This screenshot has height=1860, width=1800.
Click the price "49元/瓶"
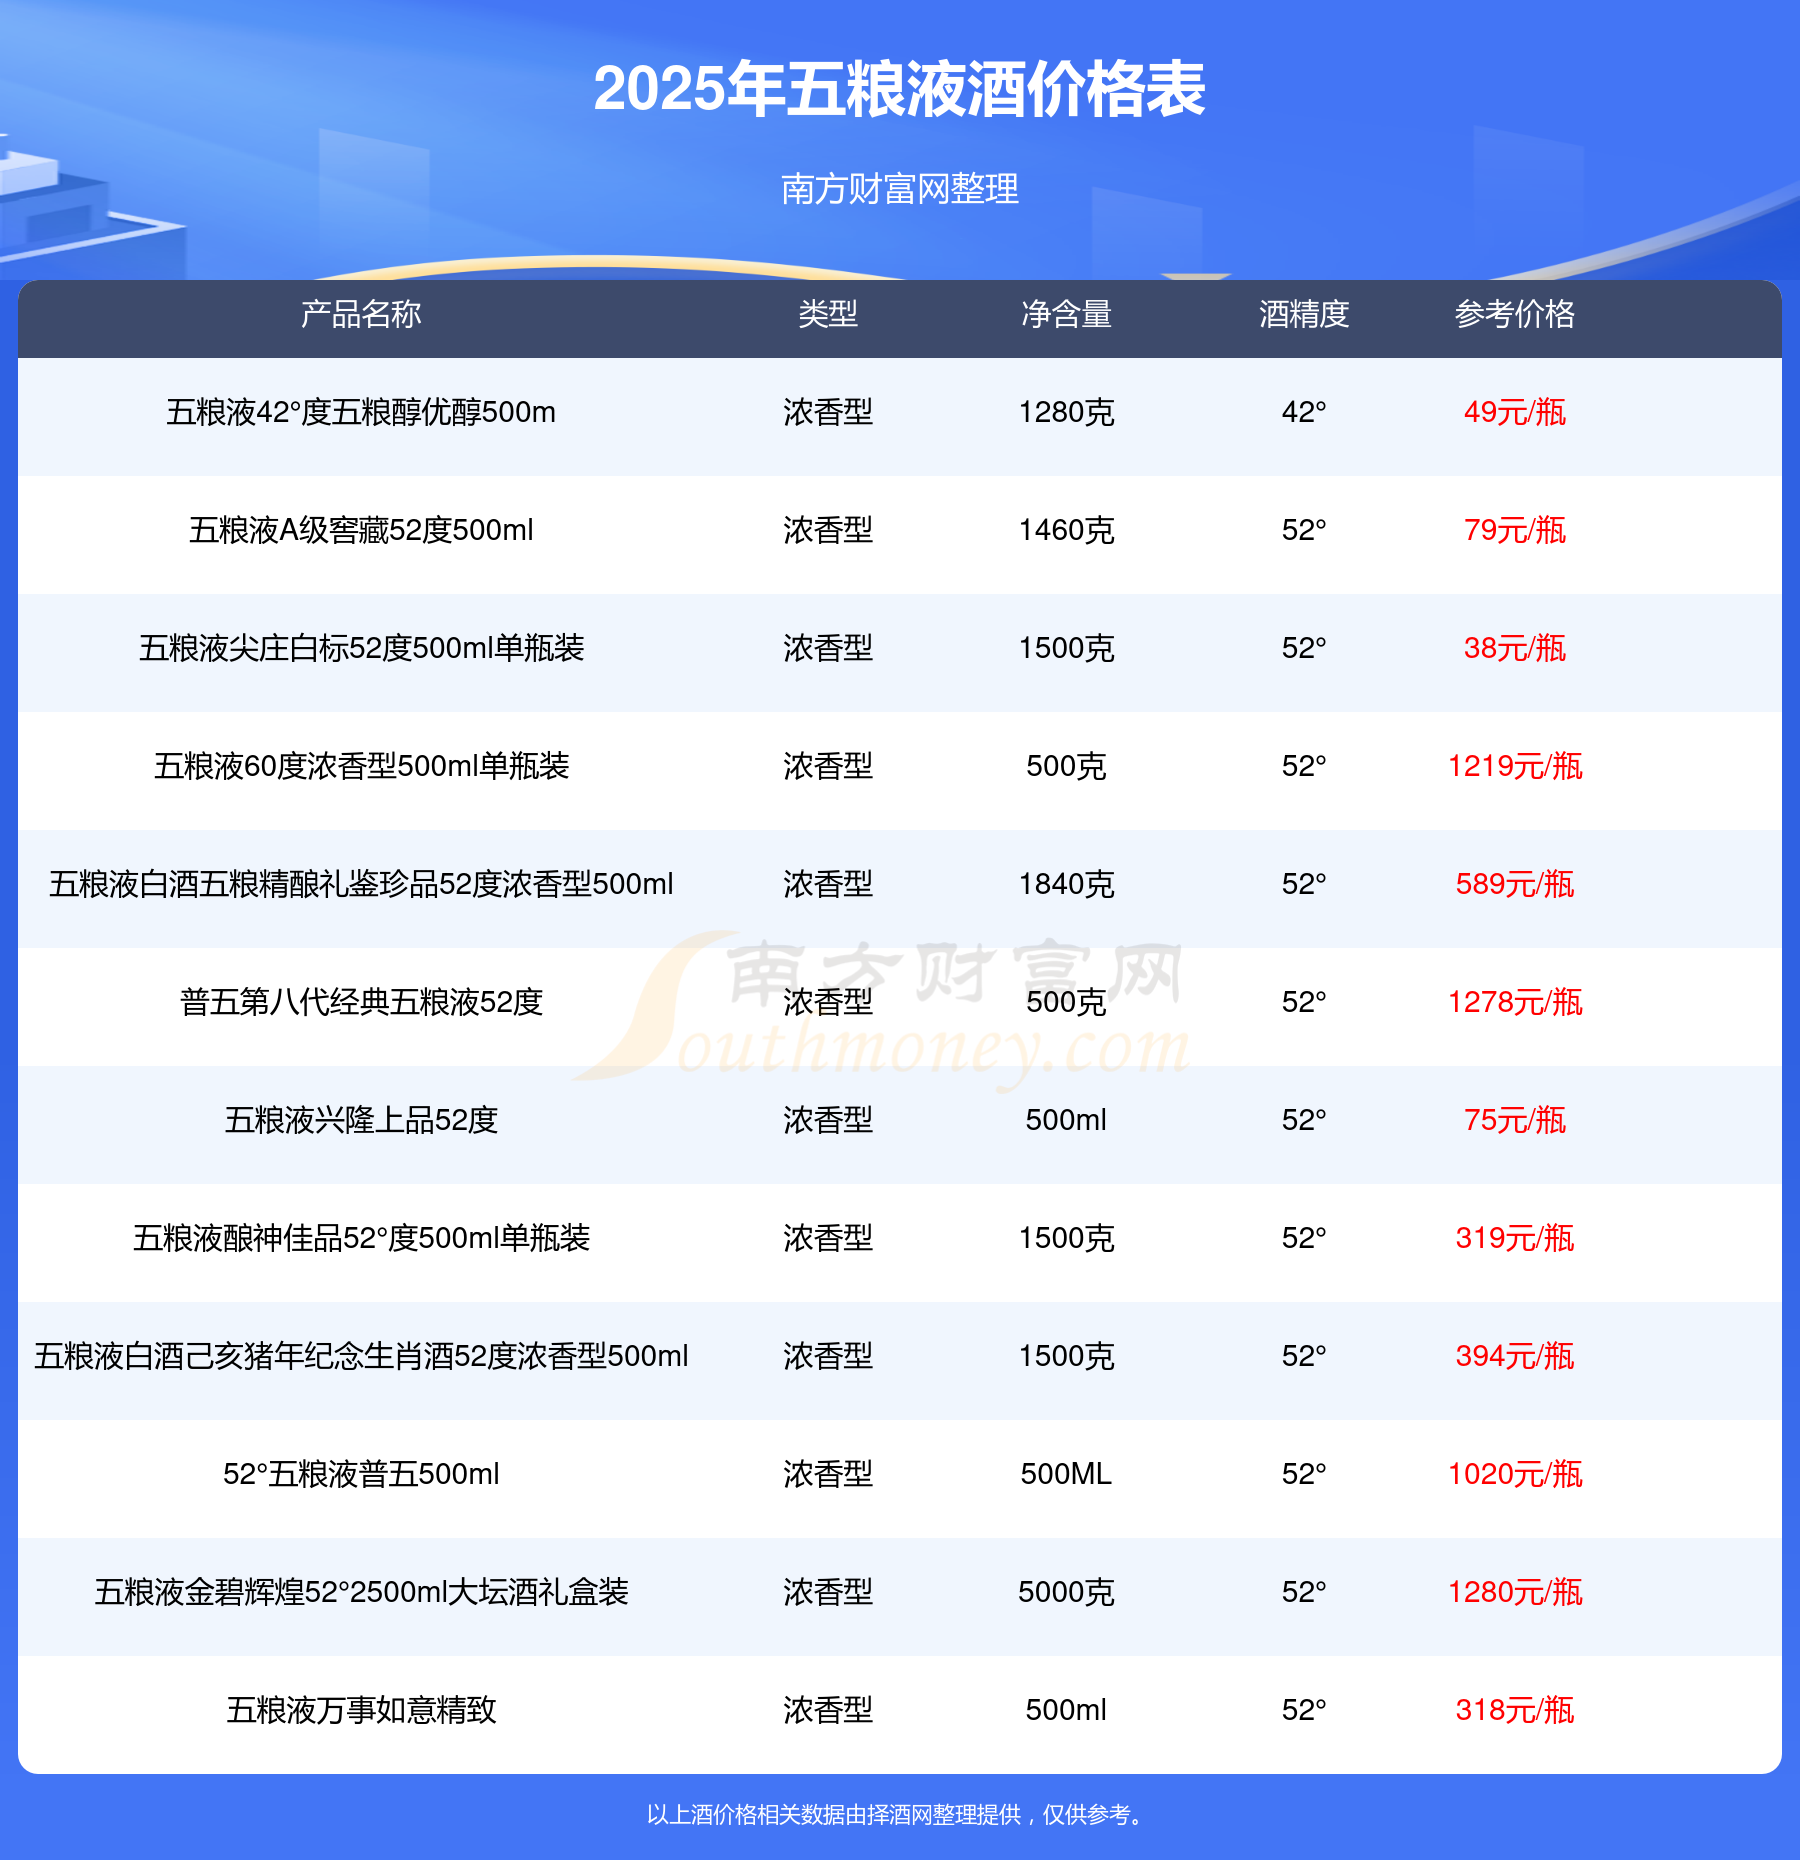point(1515,412)
